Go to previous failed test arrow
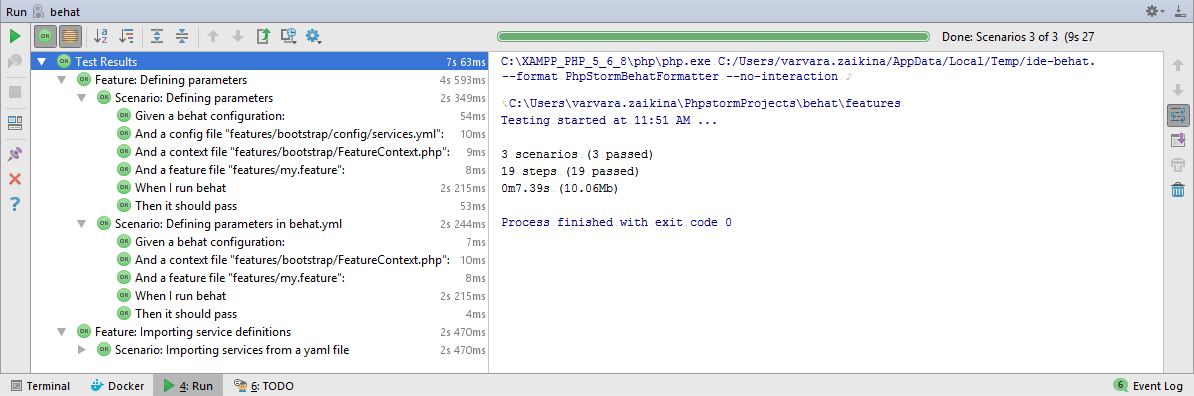This screenshot has width=1194, height=396. 212,36
